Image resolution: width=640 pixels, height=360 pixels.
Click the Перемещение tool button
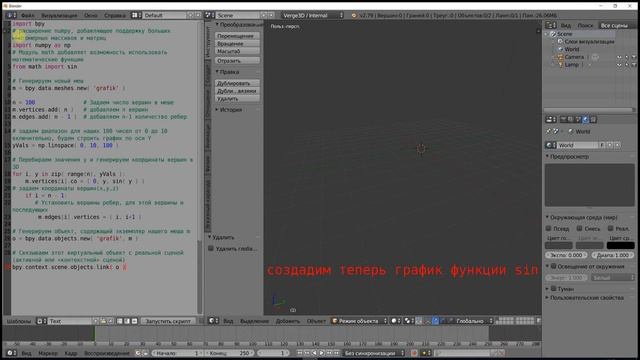pos(237,36)
